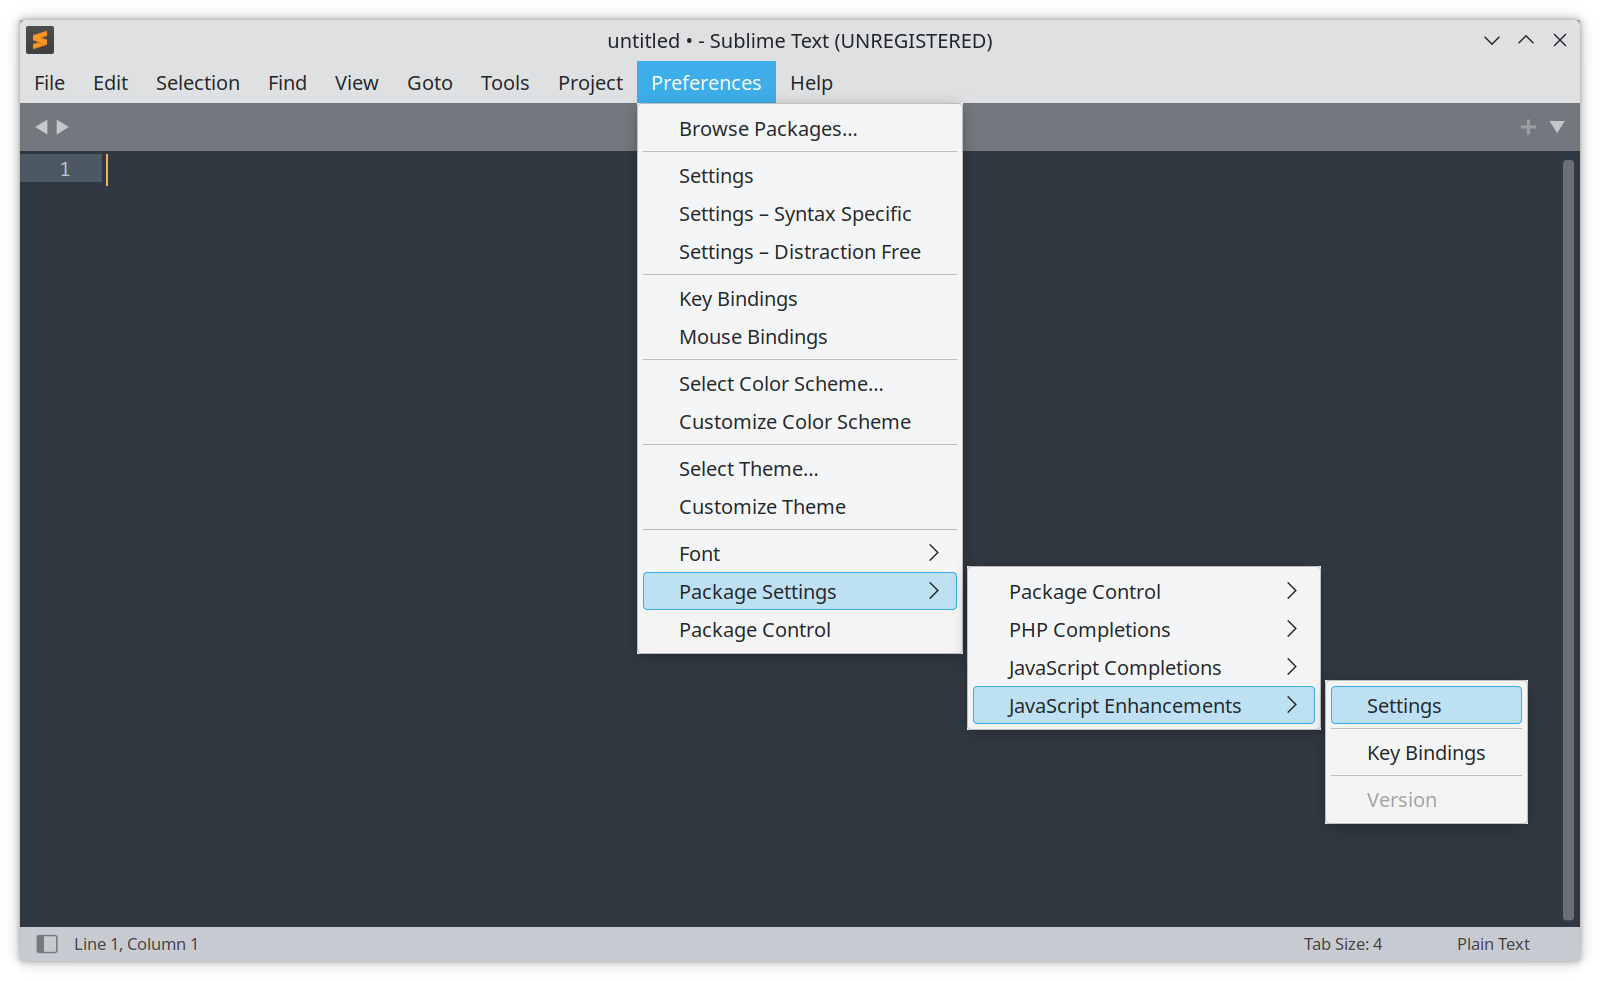Image resolution: width=1600 pixels, height=981 pixels.
Task: Add a new tab with plus icon
Action: tap(1528, 127)
